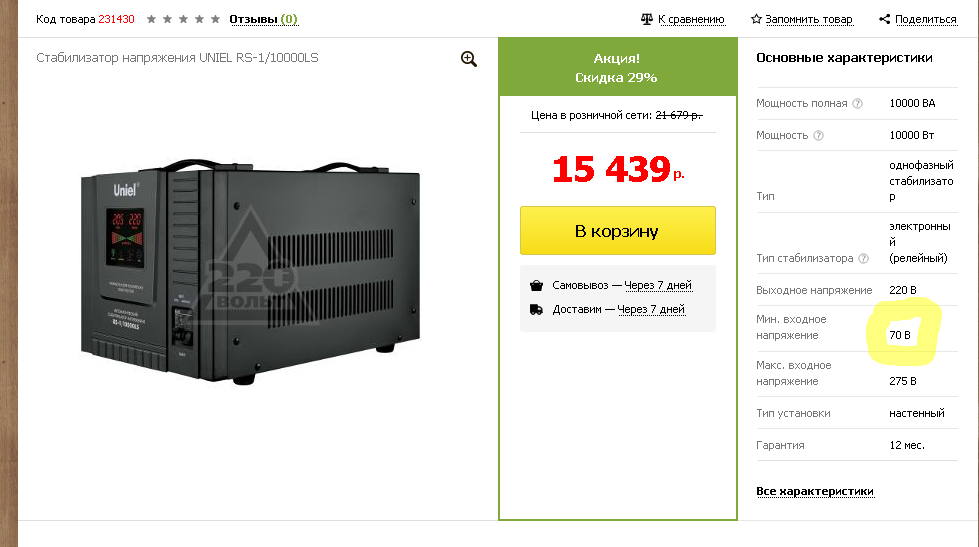Click the scales compare icon
The height and width of the screenshot is (547, 979).
coord(646,19)
